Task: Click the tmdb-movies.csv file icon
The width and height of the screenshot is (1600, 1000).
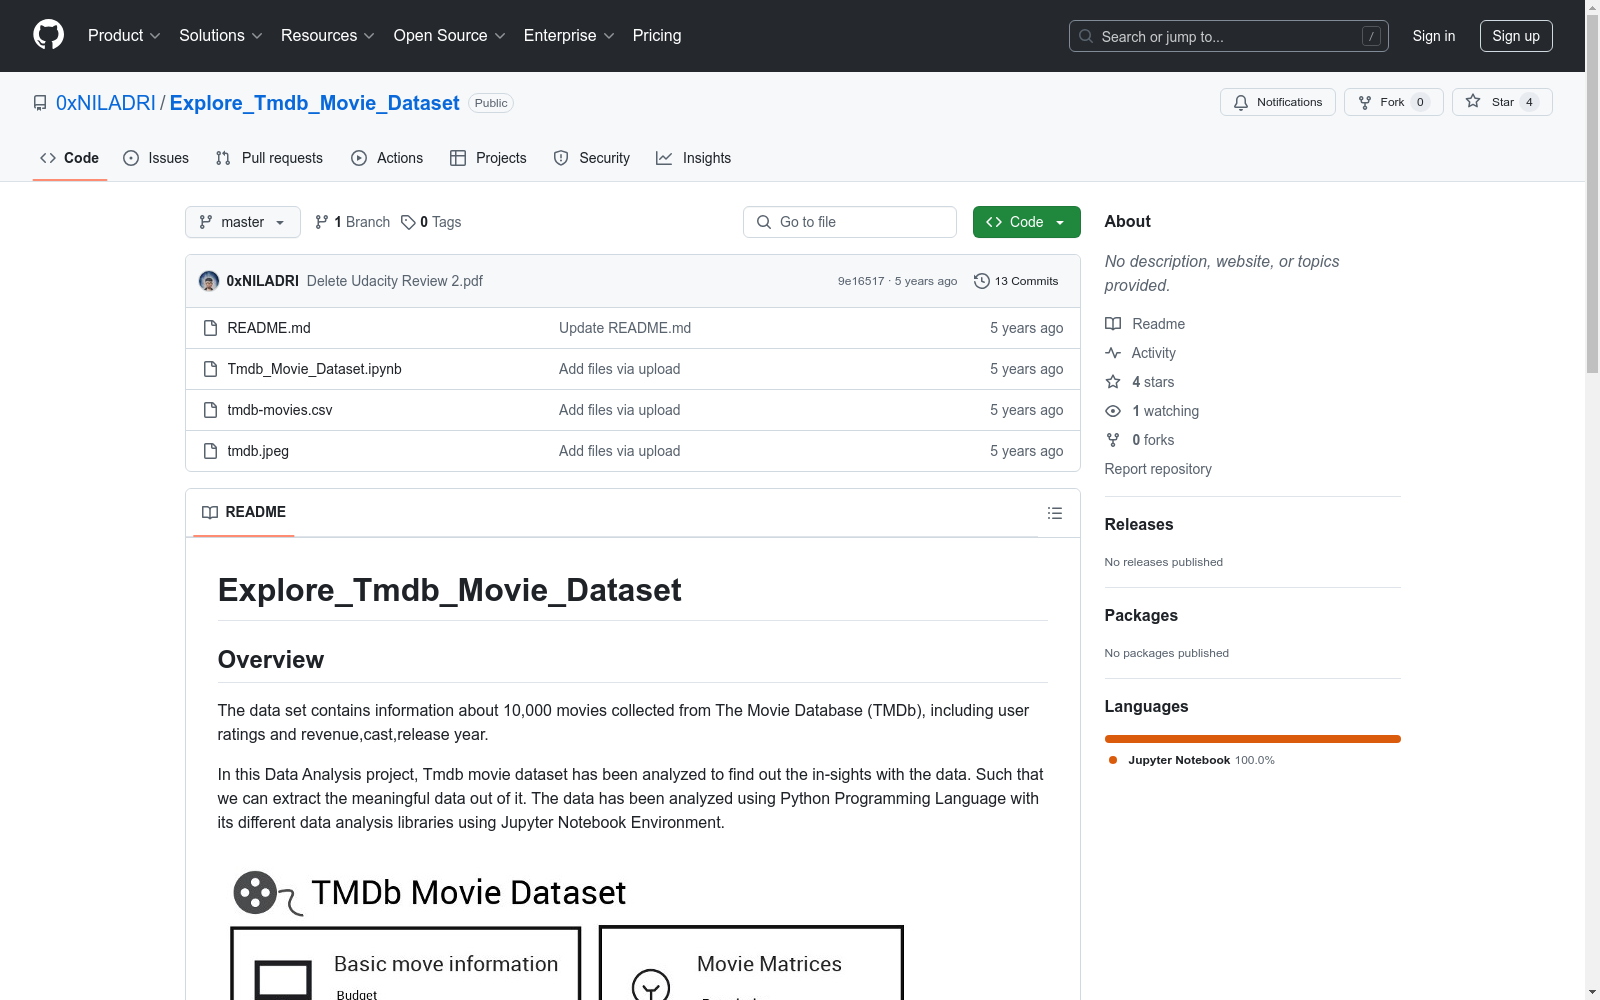Action: [x=210, y=410]
